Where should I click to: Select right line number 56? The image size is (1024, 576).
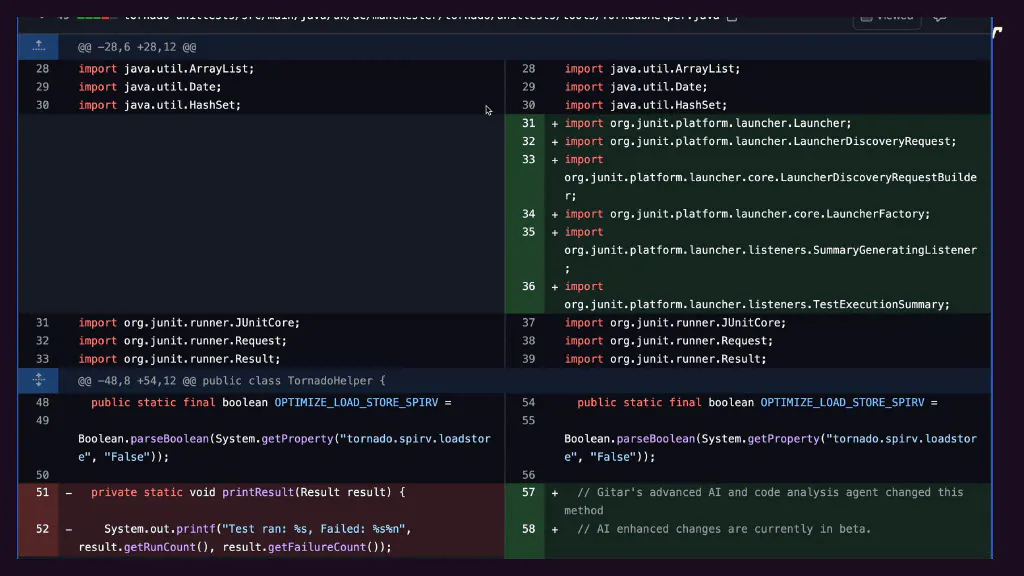pos(528,475)
